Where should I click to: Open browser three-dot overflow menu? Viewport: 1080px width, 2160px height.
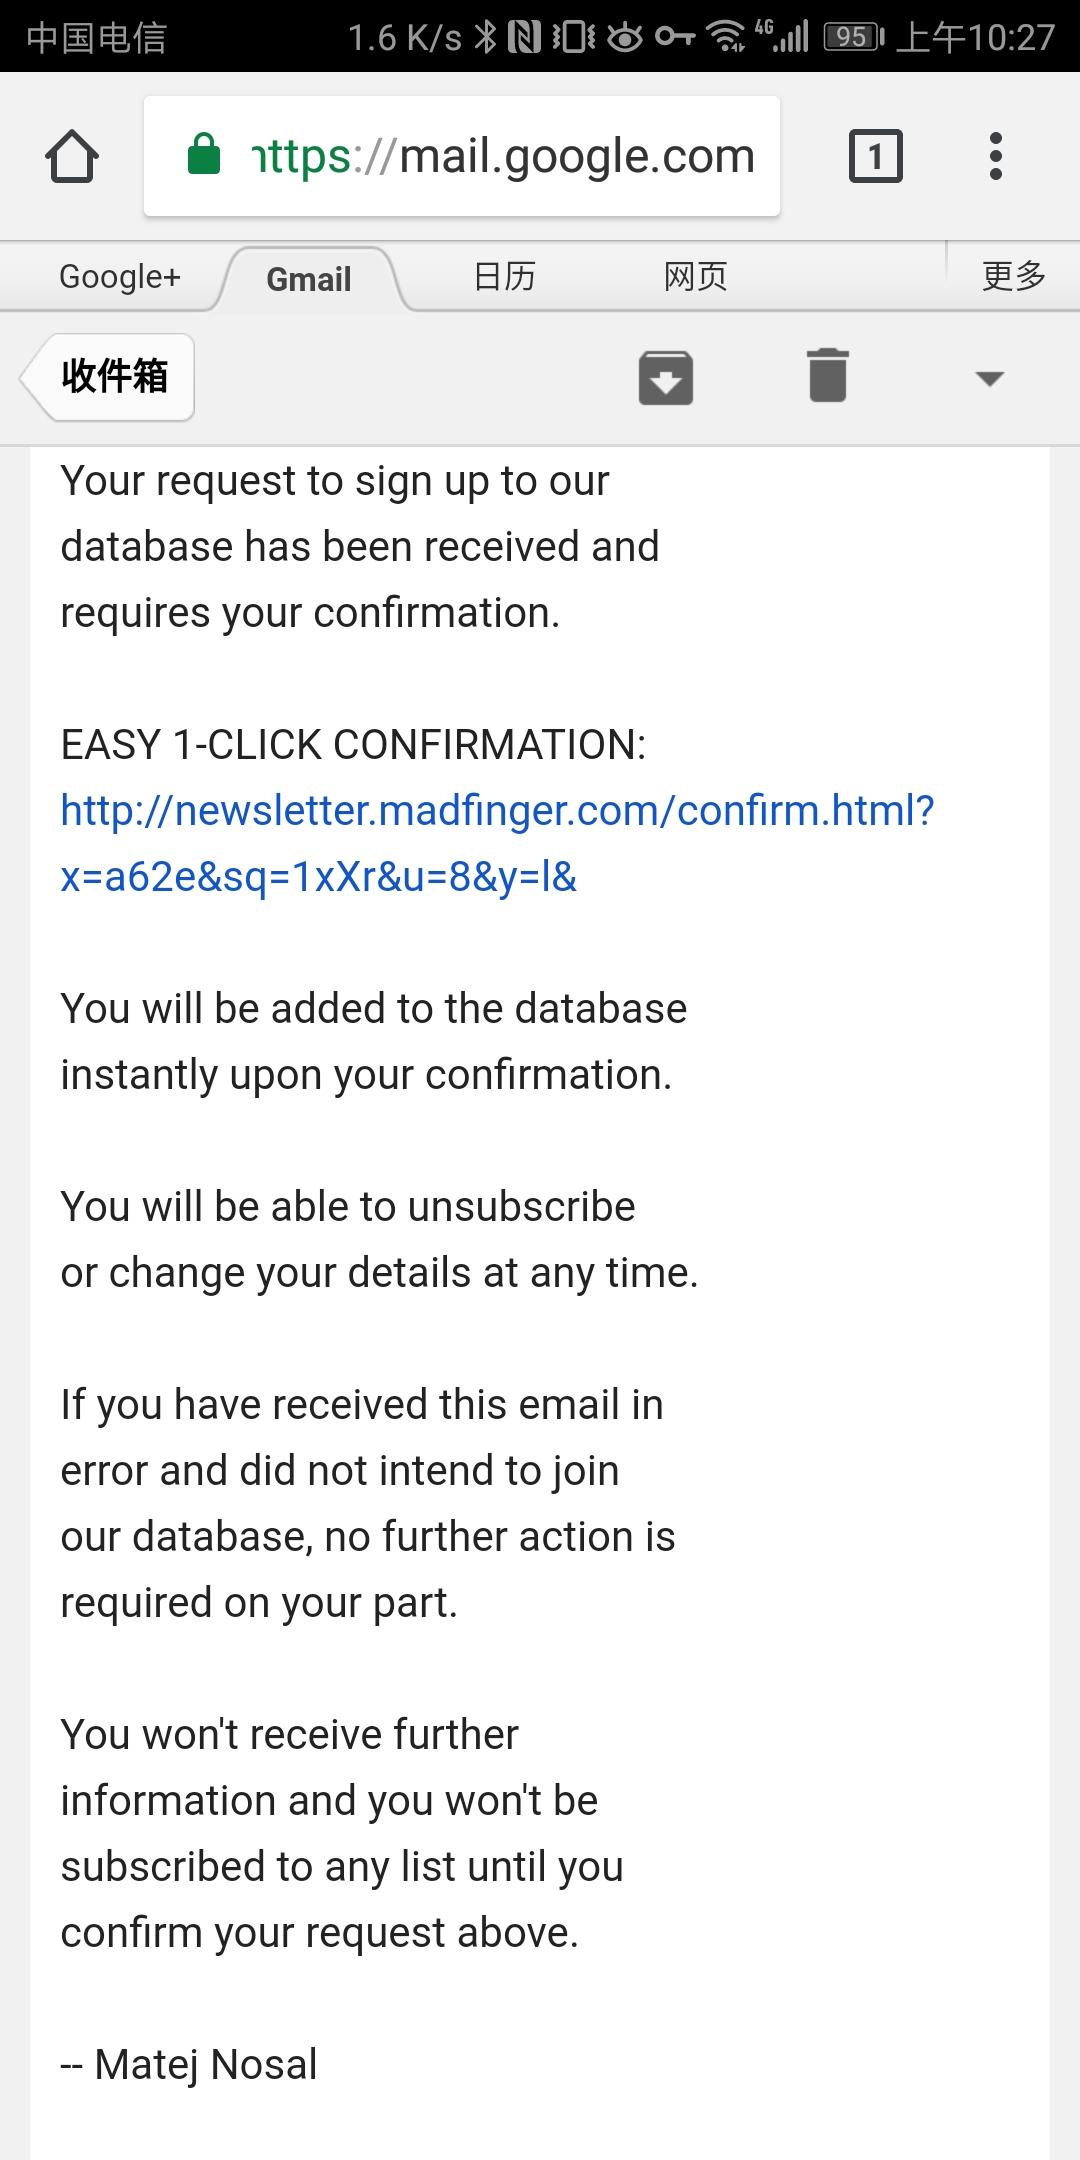point(995,157)
